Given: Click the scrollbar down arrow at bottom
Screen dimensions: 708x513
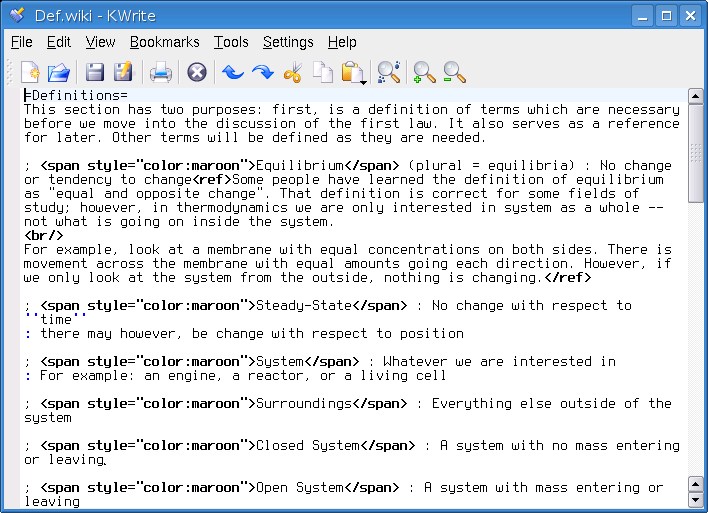Looking at the screenshot, I should [695, 499].
